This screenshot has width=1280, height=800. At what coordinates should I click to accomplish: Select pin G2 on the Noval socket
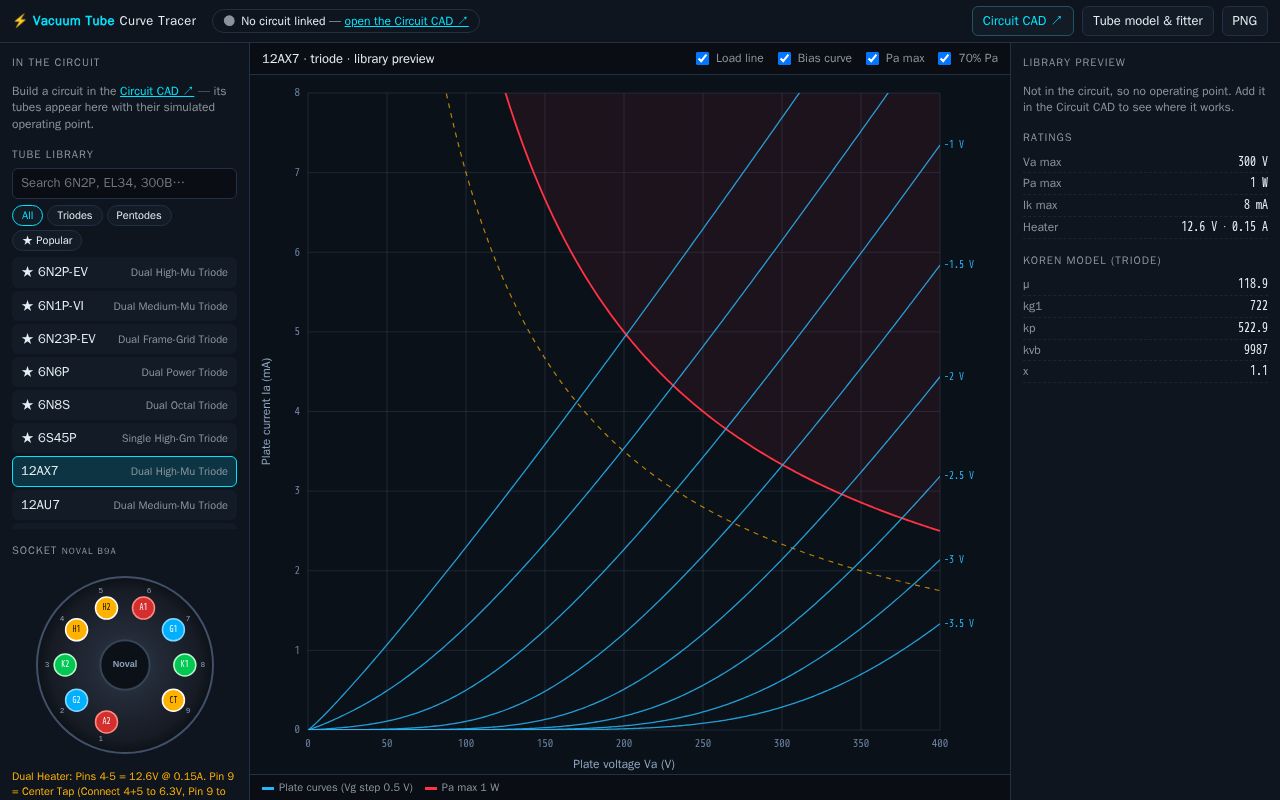coord(76,700)
